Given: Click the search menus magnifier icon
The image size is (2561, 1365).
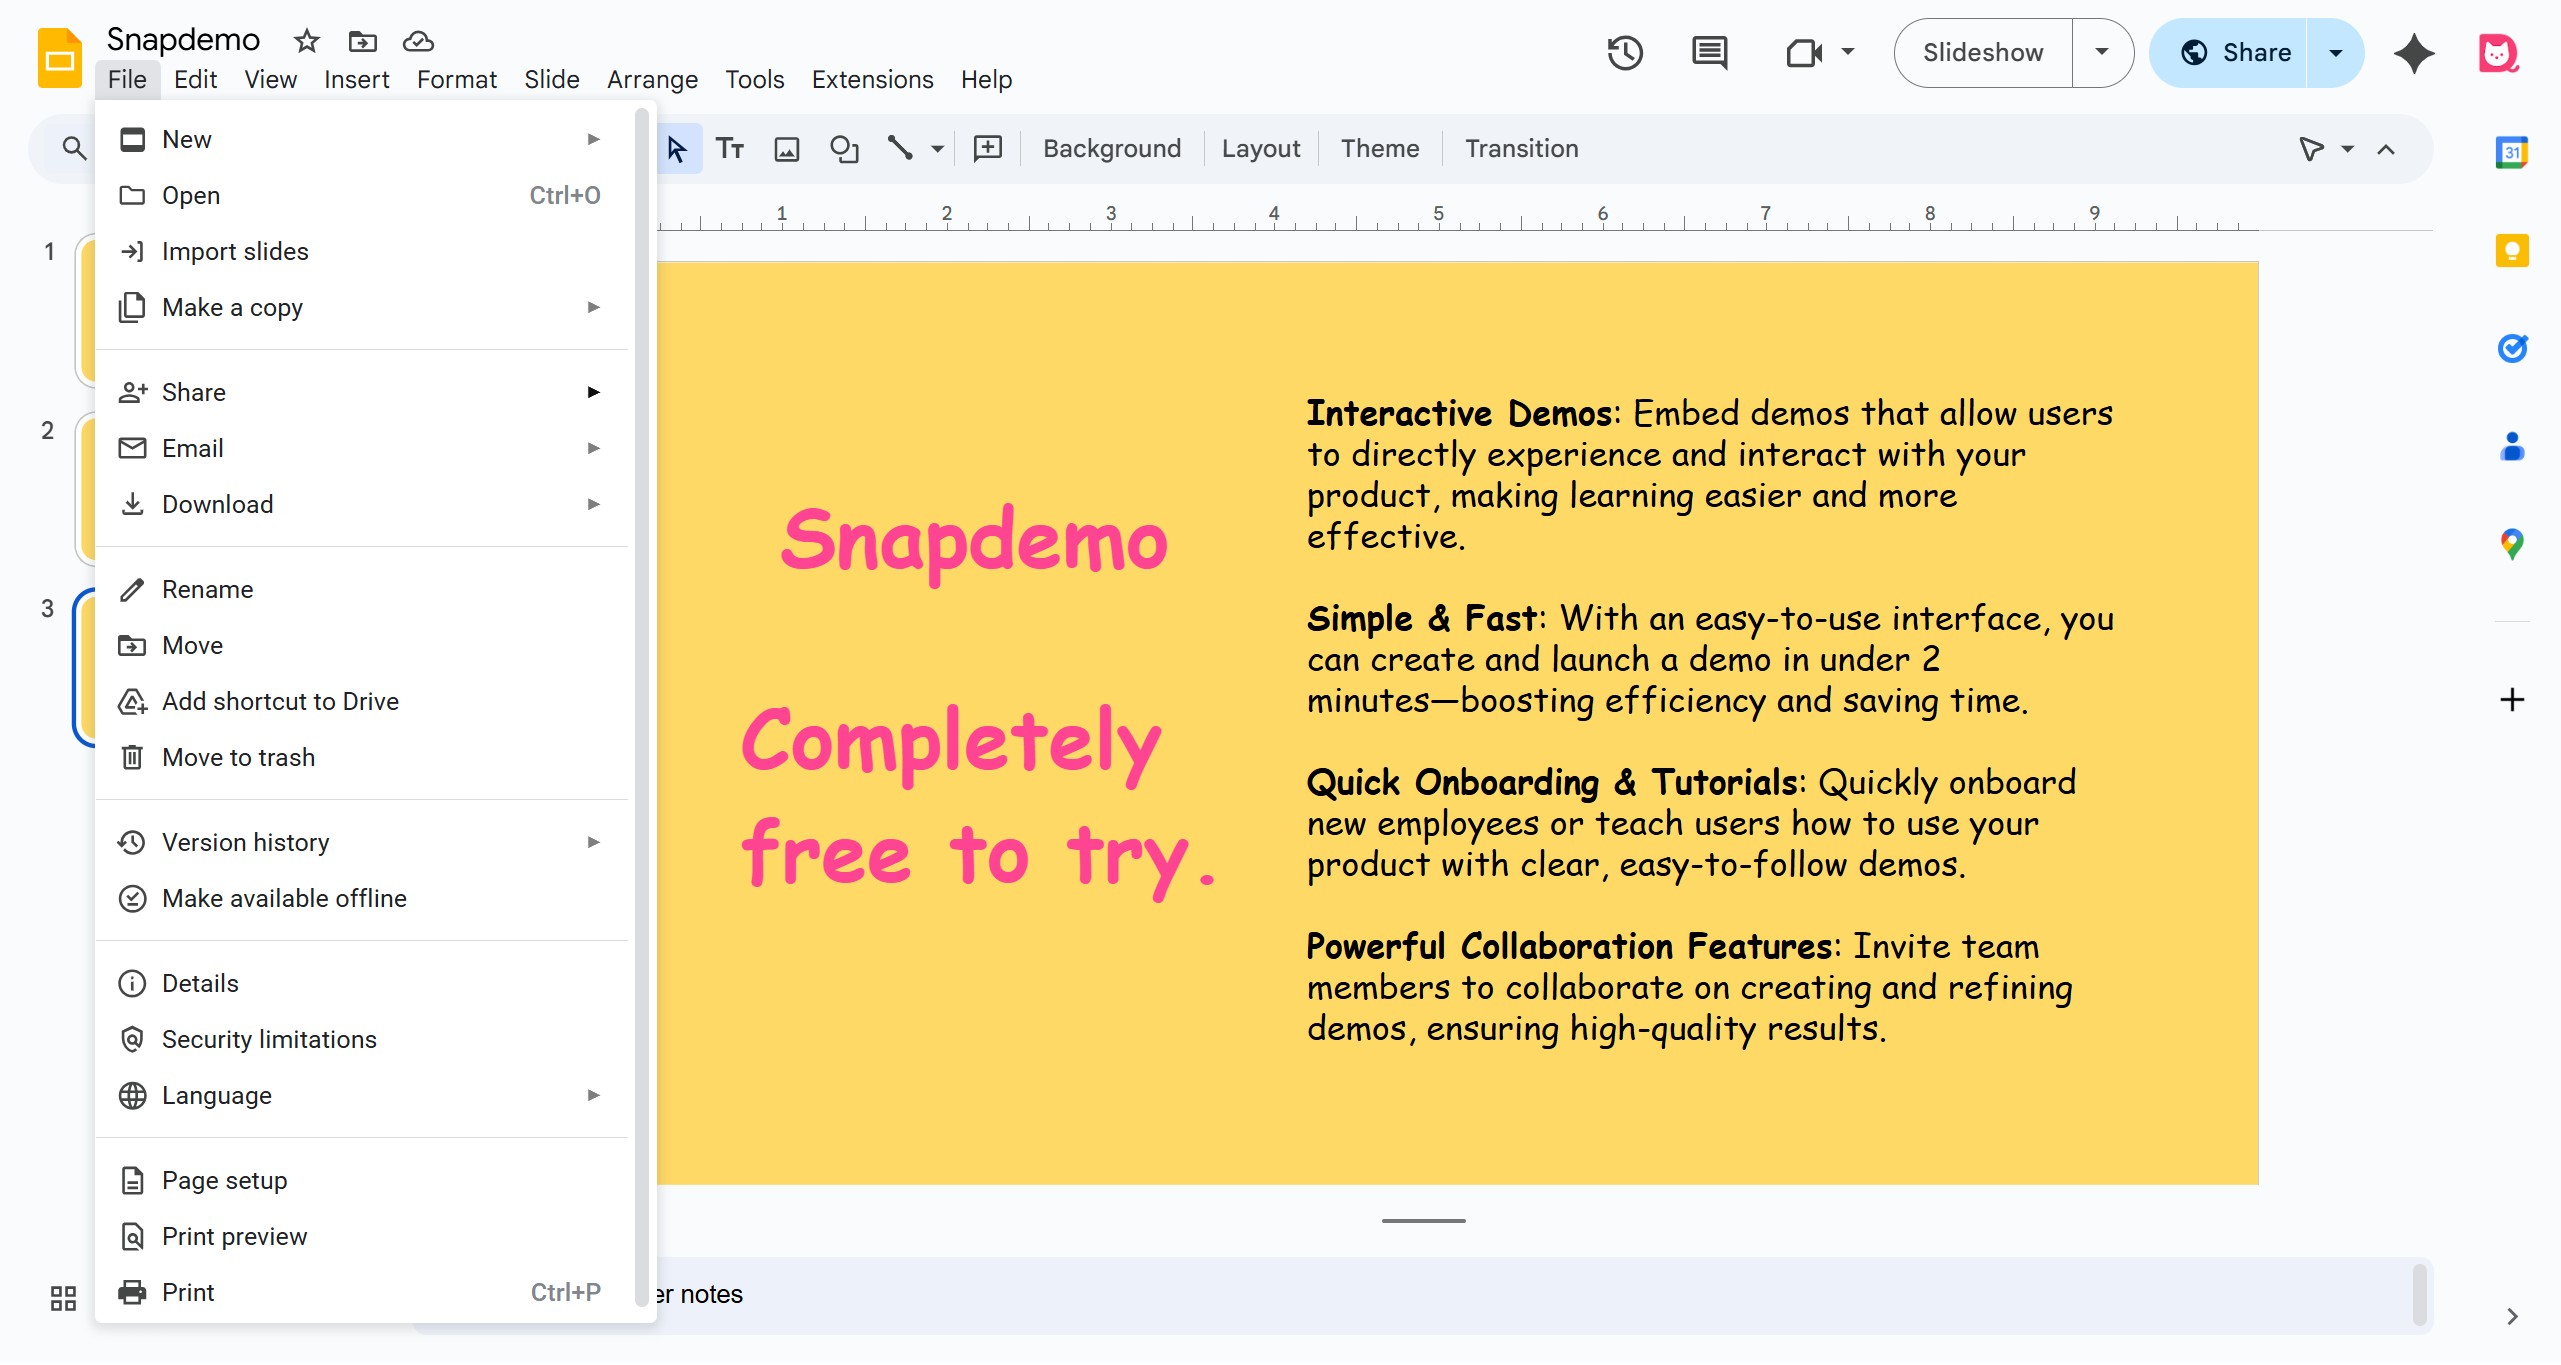Looking at the screenshot, I should (x=73, y=148).
